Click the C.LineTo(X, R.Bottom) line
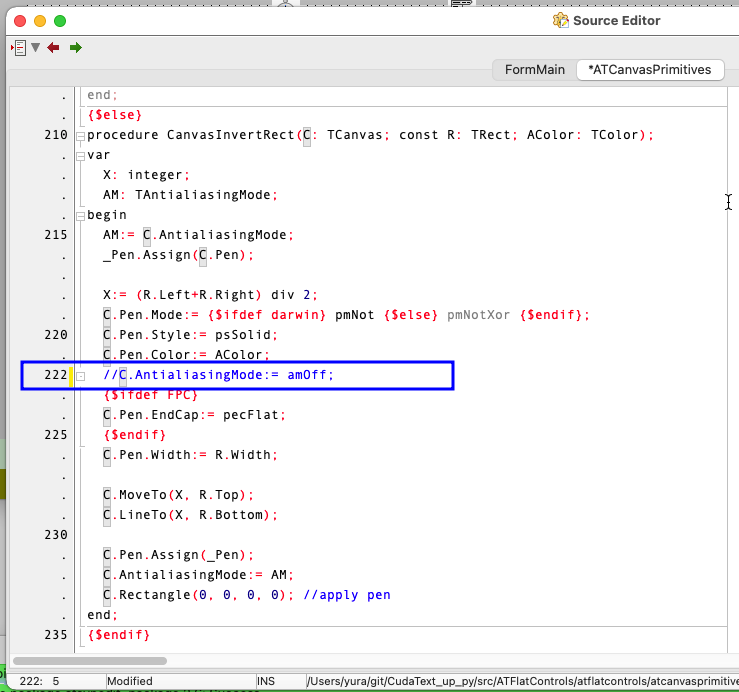Image resolution: width=739 pixels, height=692 pixels. coord(191,515)
